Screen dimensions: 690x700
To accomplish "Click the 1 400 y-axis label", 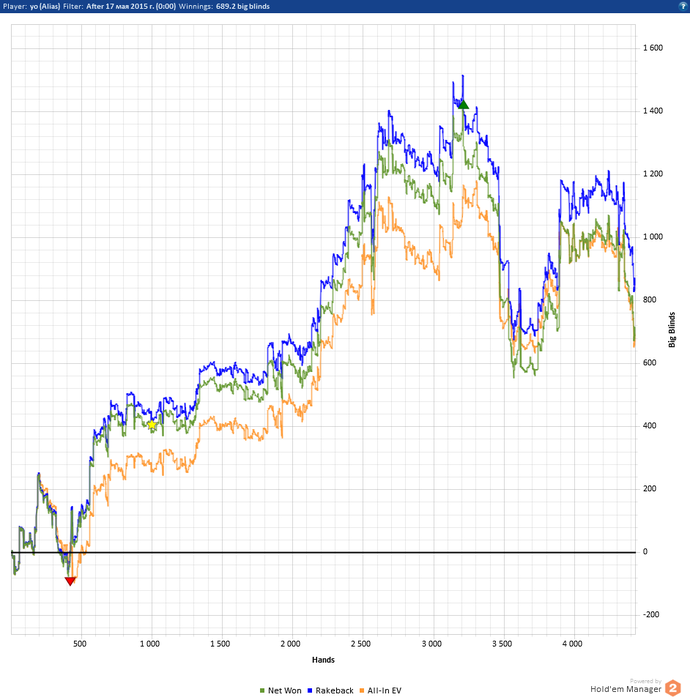I will (653, 111).
